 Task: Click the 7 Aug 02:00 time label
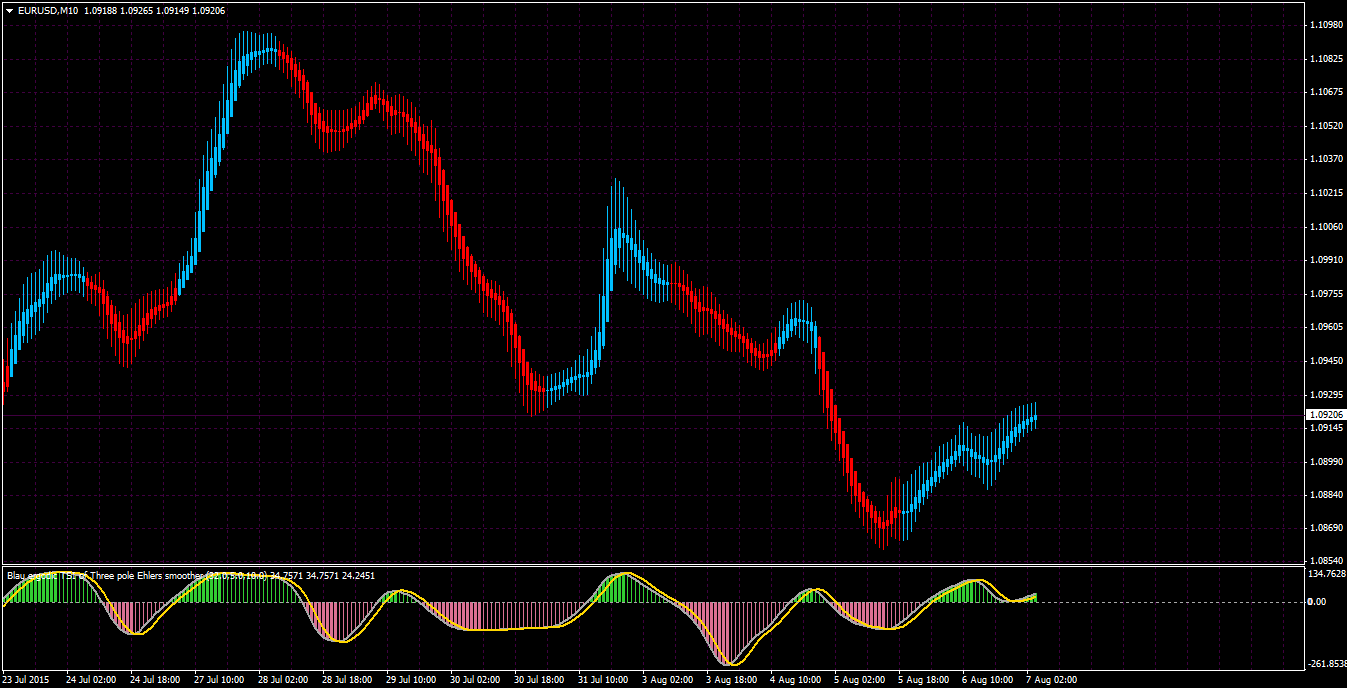click(1051, 680)
